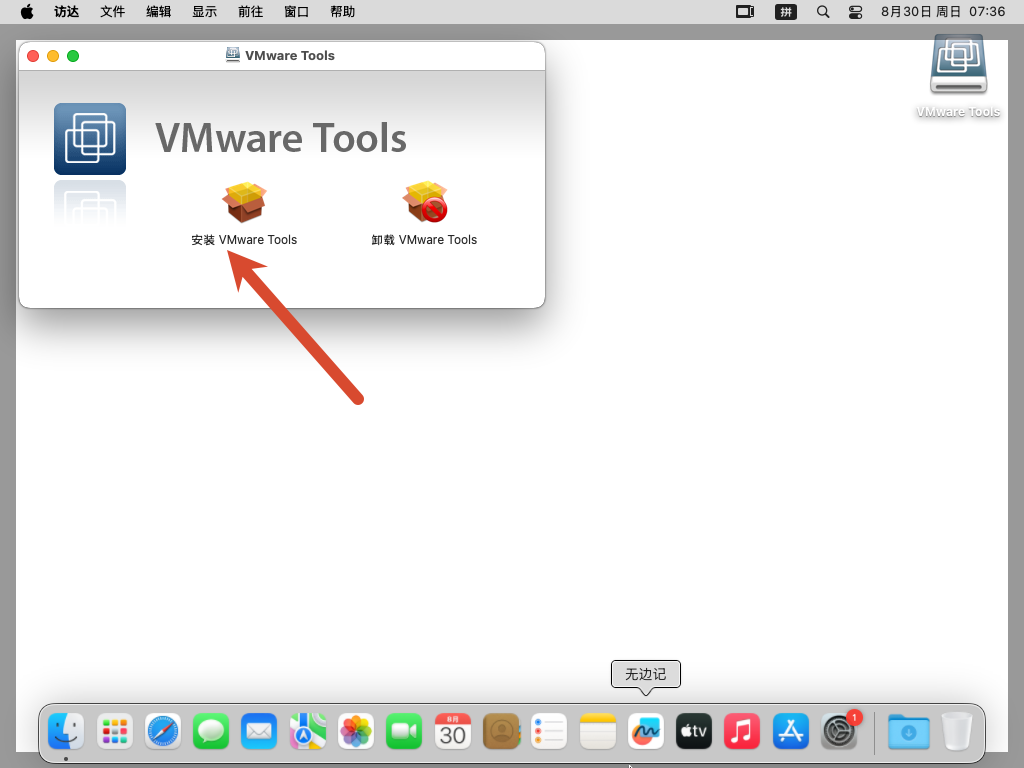Image resolution: width=1024 pixels, height=768 pixels.
Task: Open the Apple menu
Action: (27, 12)
